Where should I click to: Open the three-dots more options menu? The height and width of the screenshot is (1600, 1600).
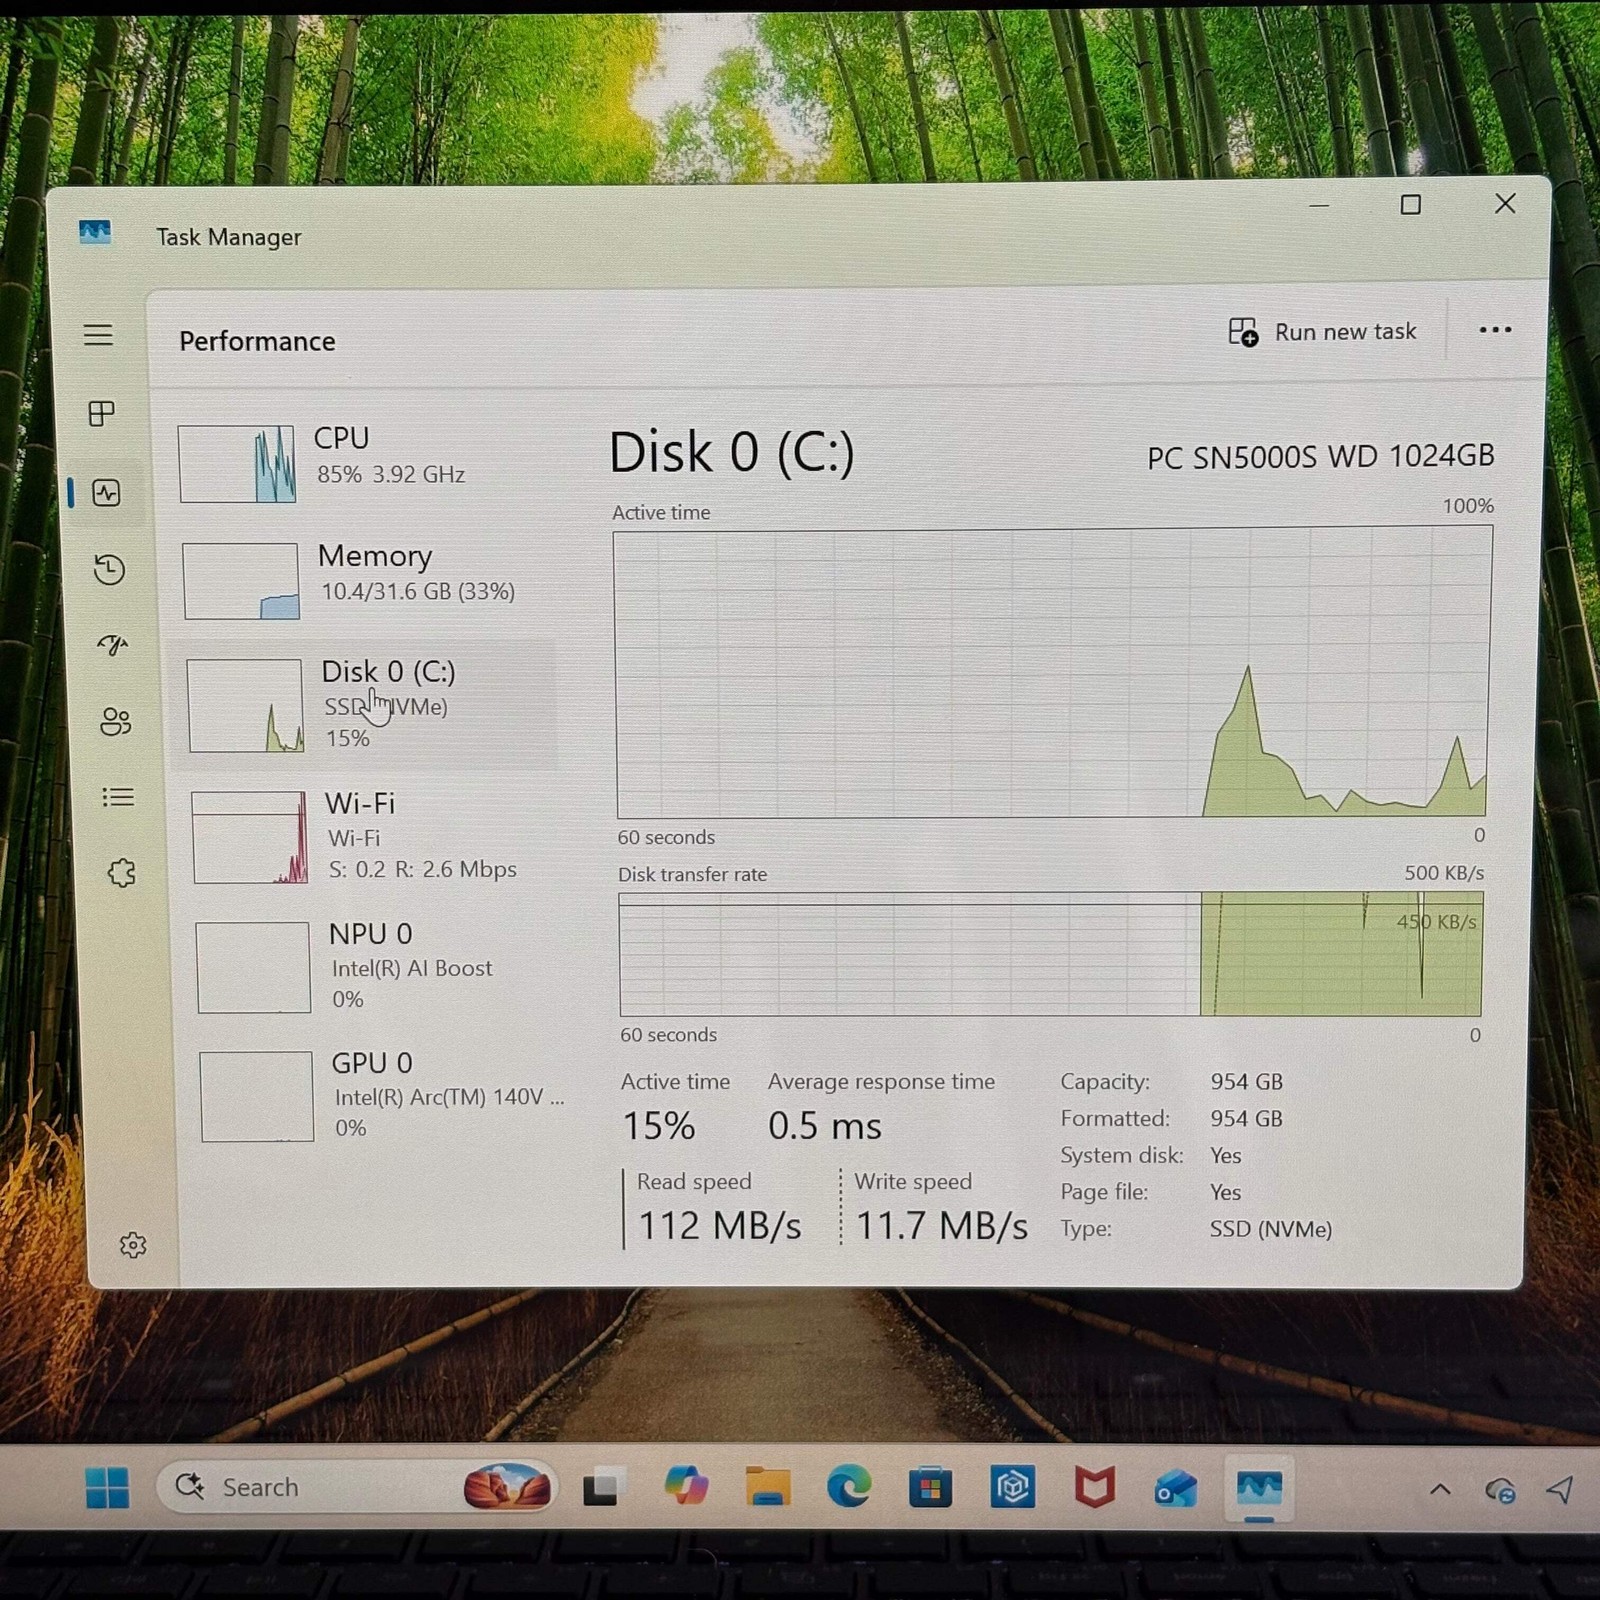(1495, 330)
